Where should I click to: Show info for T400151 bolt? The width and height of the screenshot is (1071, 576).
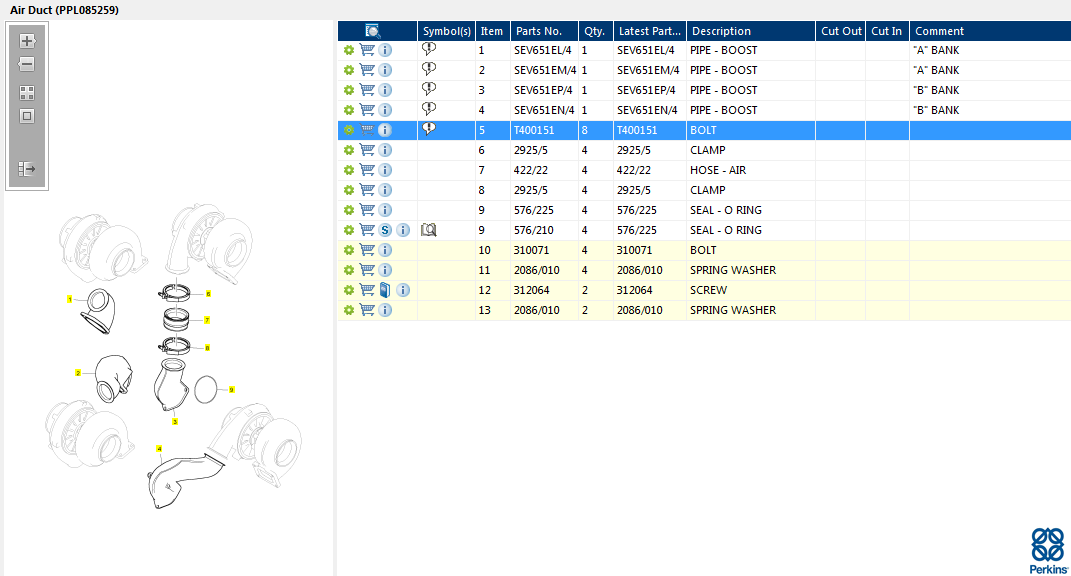[x=385, y=130]
